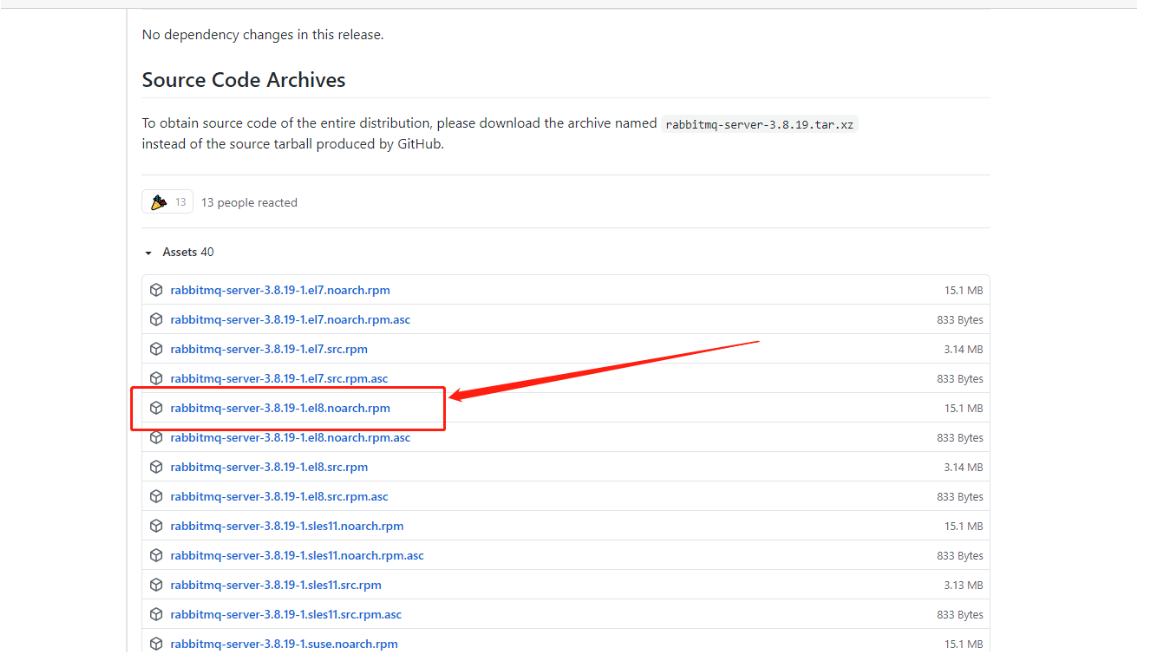1152x665 pixels.
Task: Download rabbitmq-server-3.8.19-1.sles11.src.rpm
Action: pos(276,585)
